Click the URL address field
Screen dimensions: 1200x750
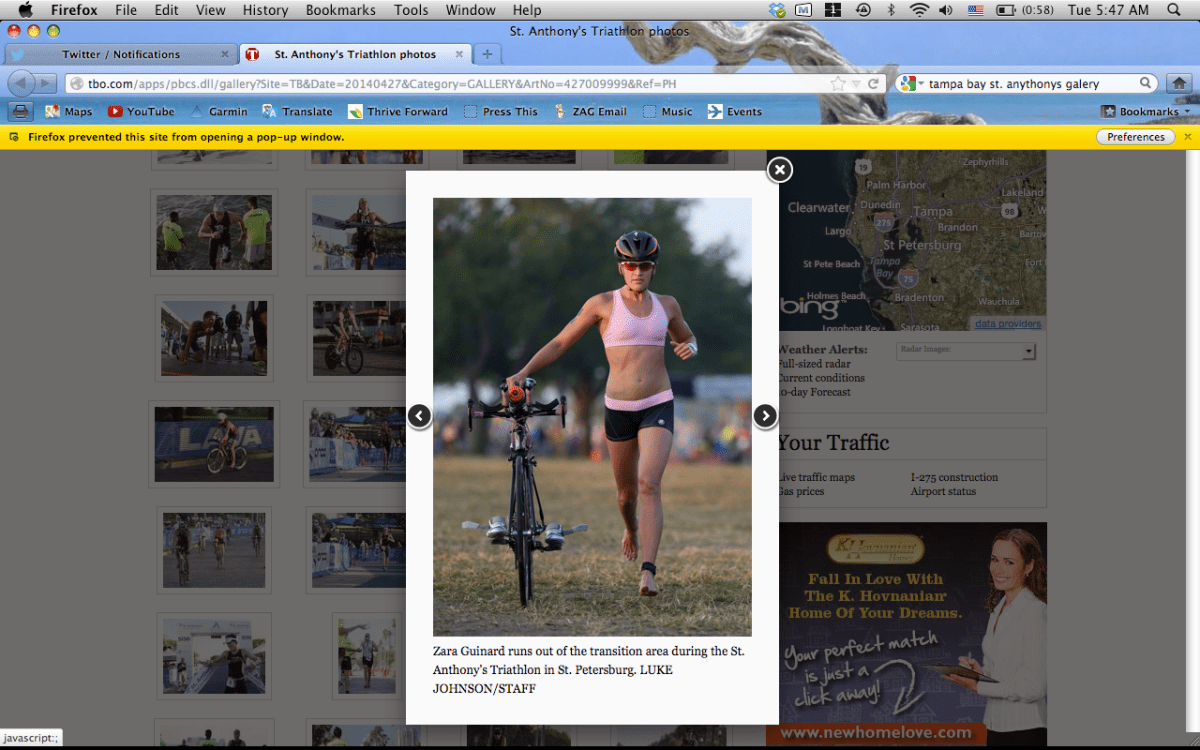pyautogui.click(x=450, y=84)
